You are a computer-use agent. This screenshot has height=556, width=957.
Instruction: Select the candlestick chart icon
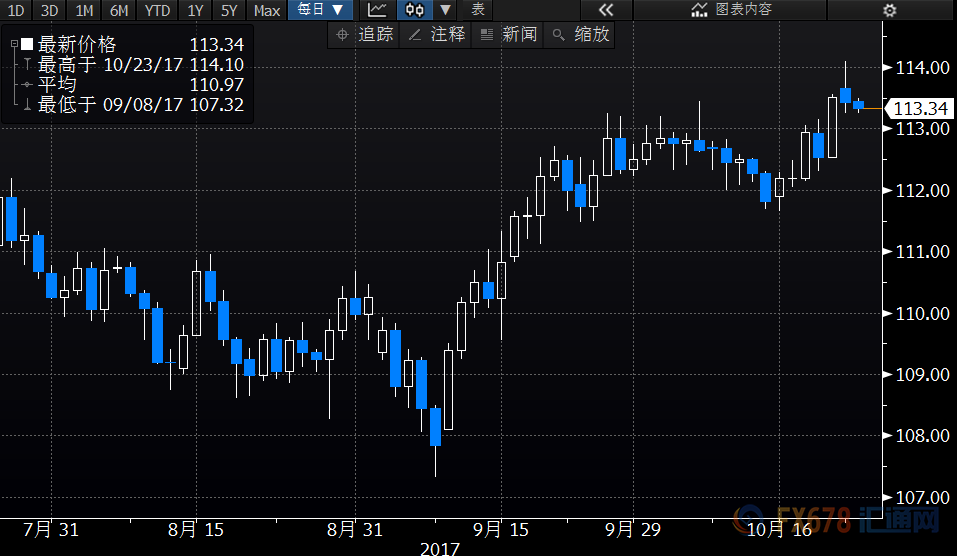click(414, 10)
